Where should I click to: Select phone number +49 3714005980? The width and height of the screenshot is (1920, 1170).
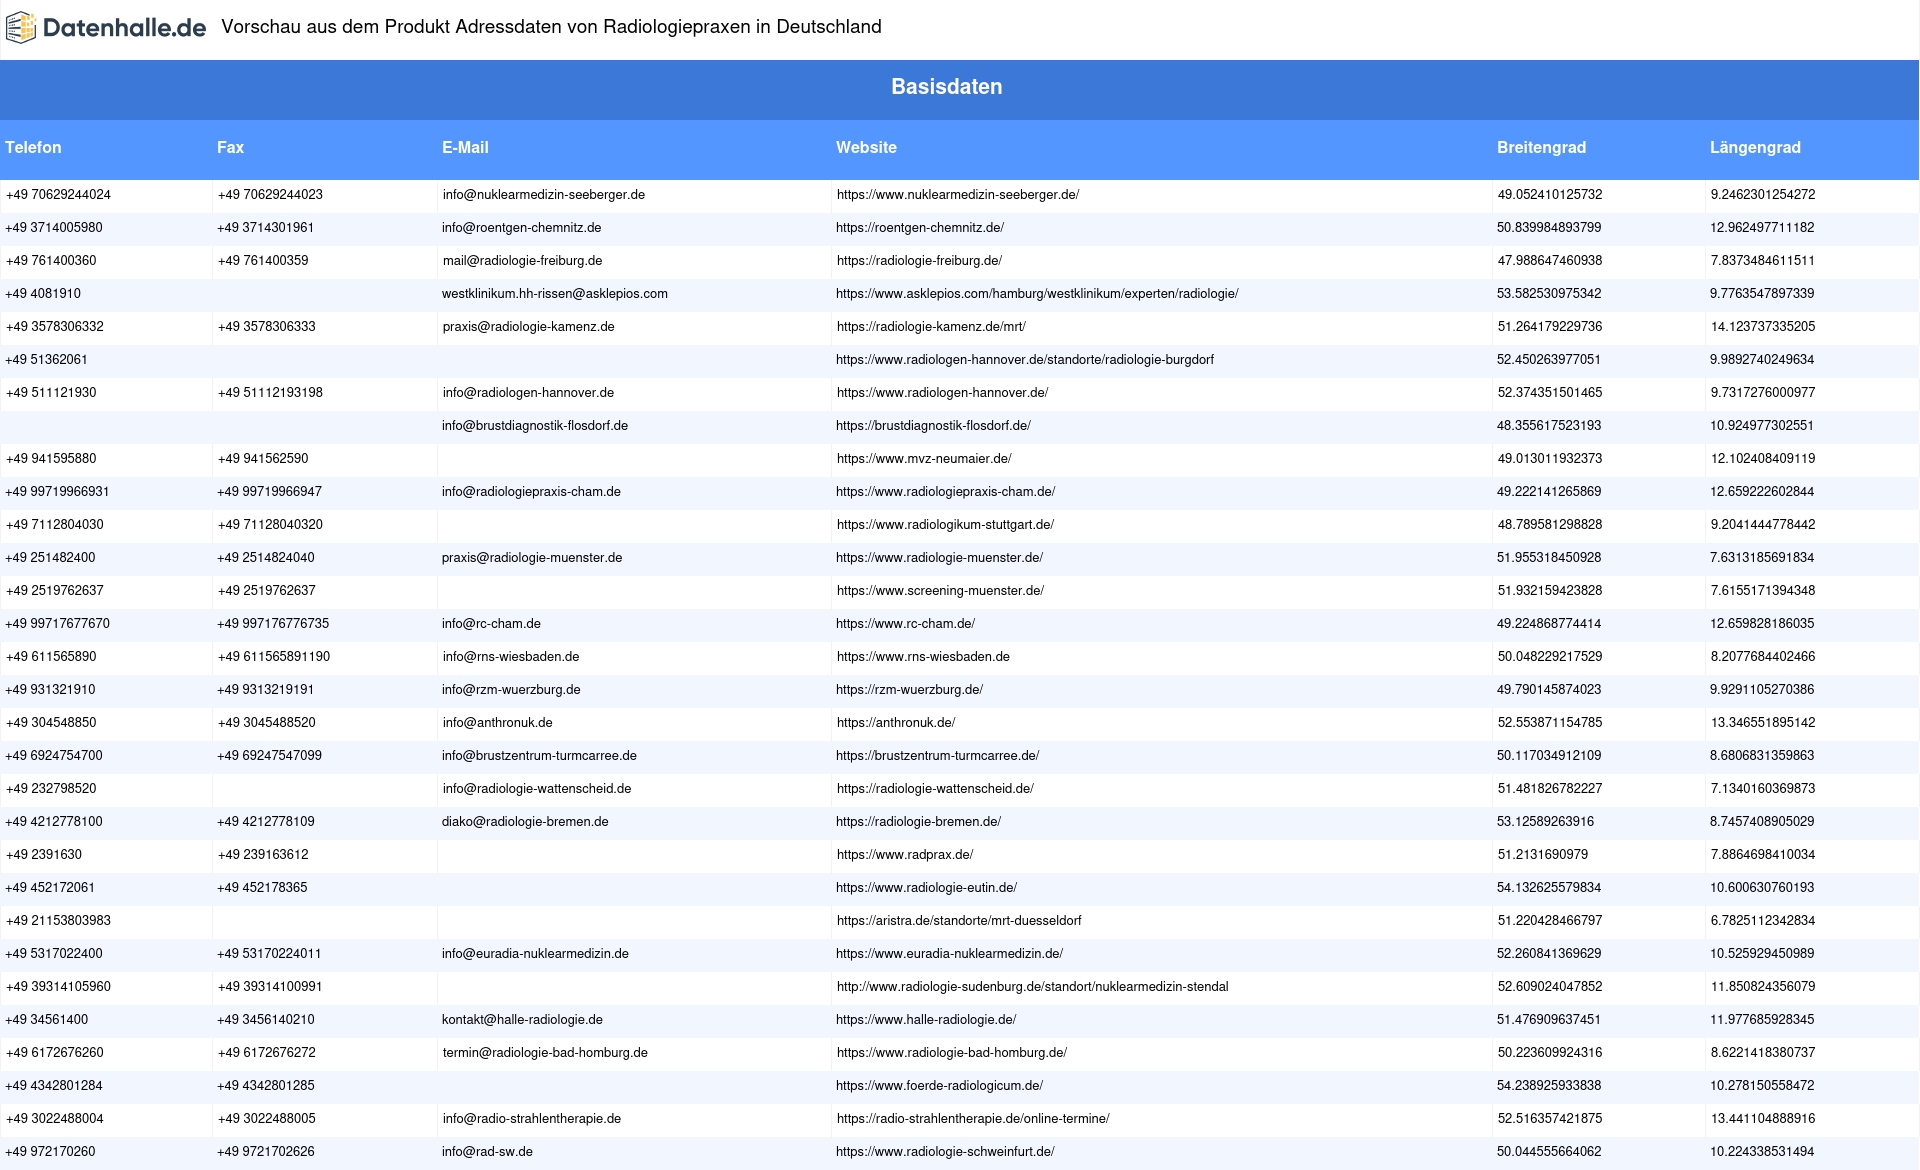click(54, 228)
